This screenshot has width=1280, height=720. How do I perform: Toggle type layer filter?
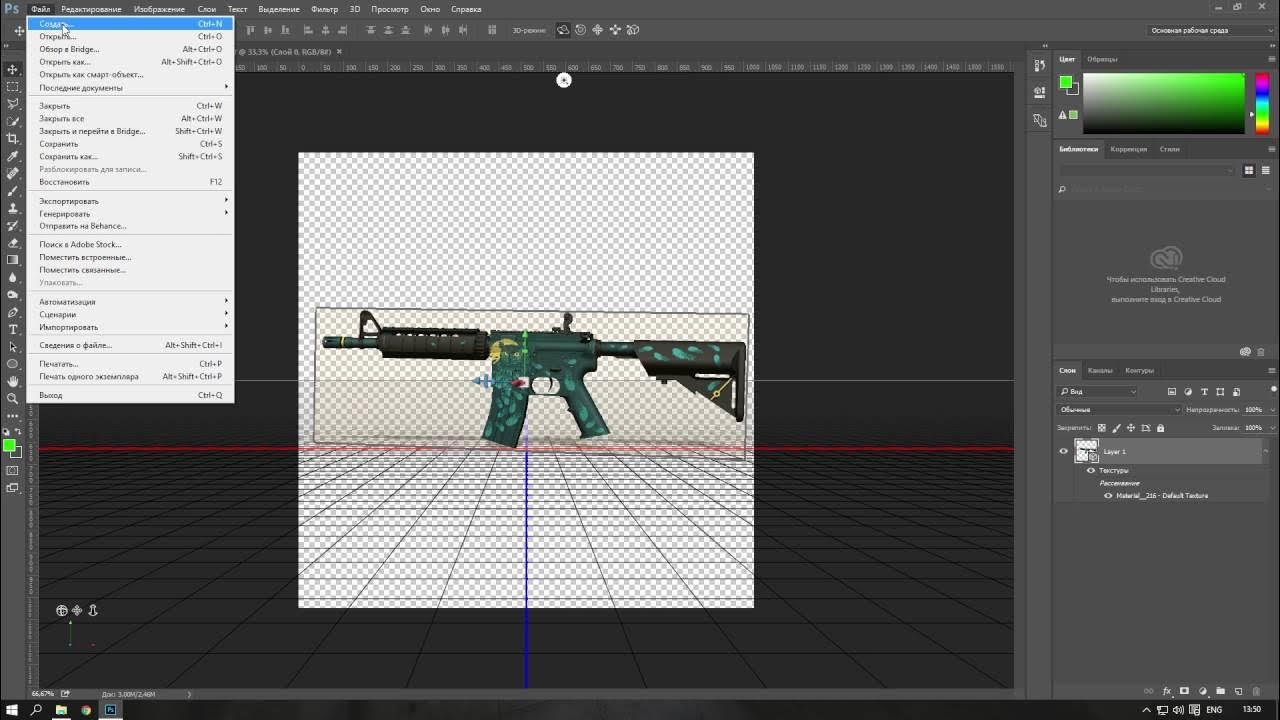(x=1204, y=392)
